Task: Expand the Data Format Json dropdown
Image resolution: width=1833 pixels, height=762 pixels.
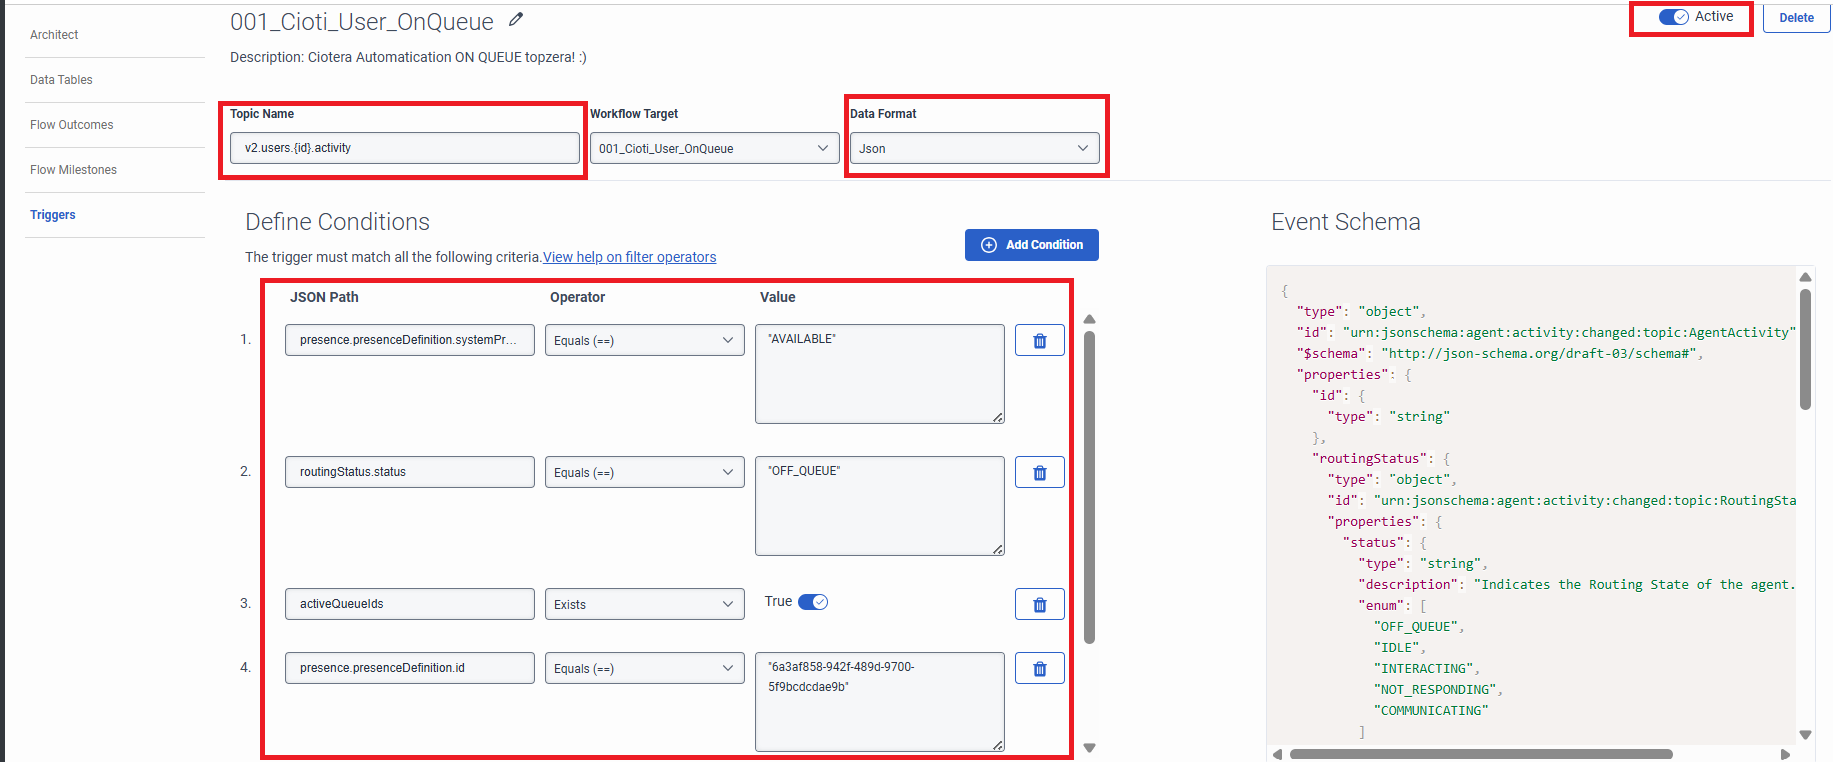Action: (973, 149)
